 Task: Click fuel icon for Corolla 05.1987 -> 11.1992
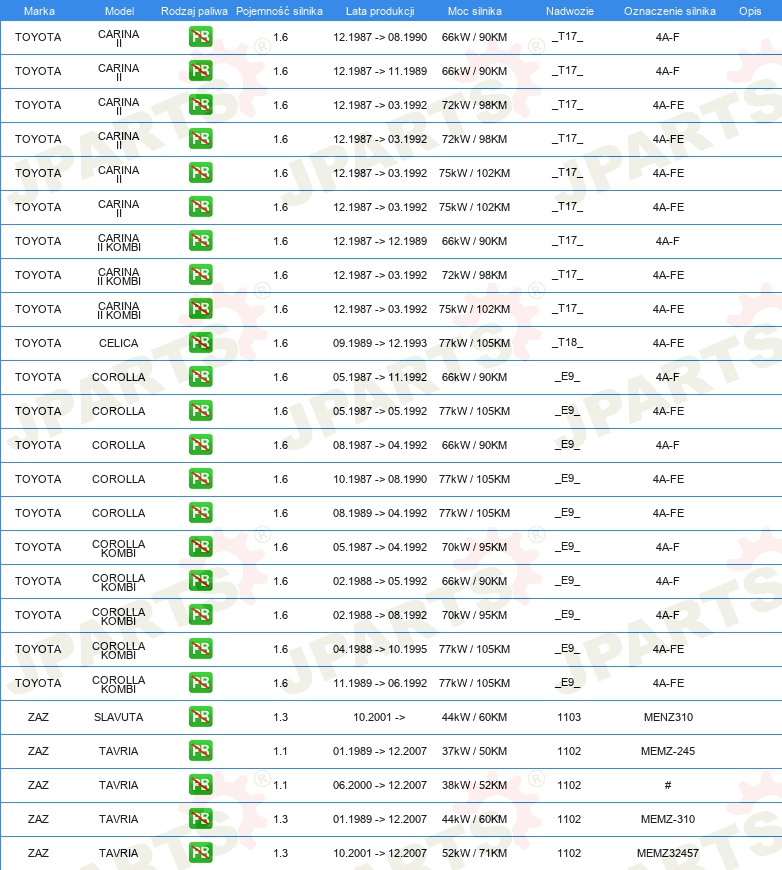[200, 377]
